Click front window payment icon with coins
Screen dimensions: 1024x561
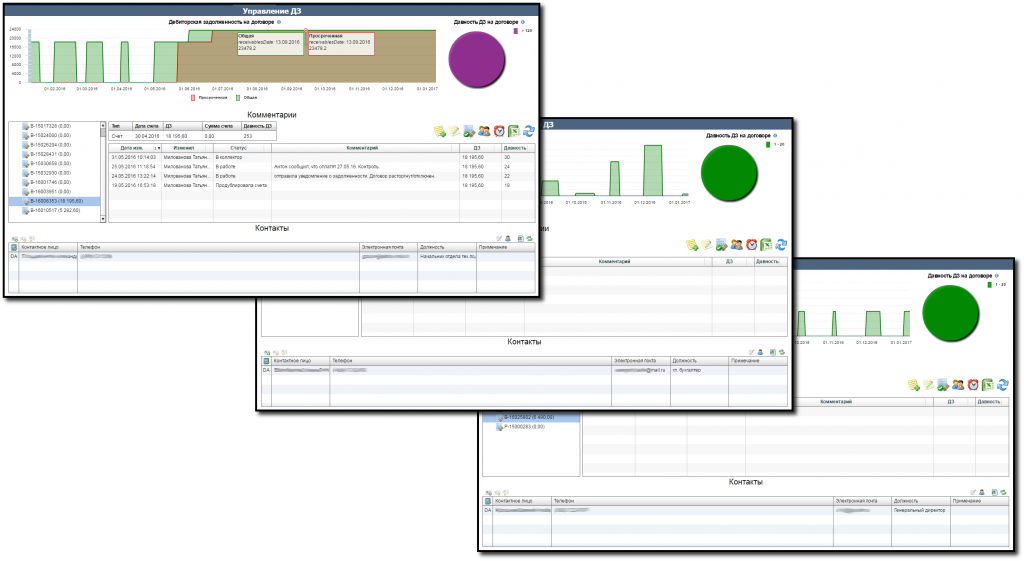click(x=469, y=131)
